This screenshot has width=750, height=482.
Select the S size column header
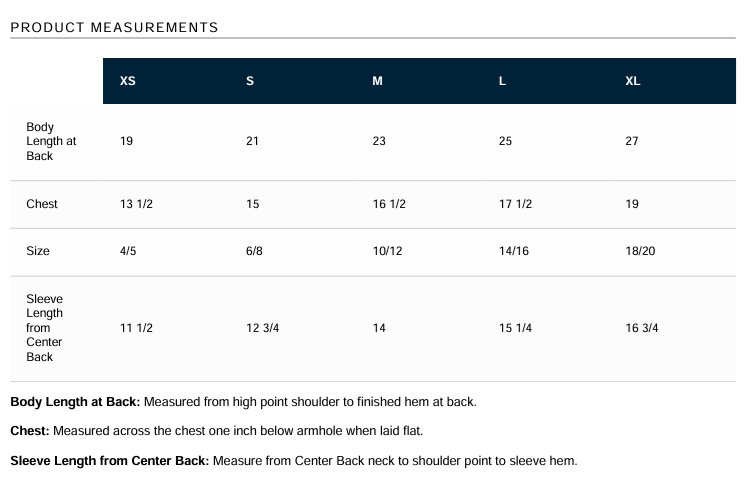tap(250, 81)
